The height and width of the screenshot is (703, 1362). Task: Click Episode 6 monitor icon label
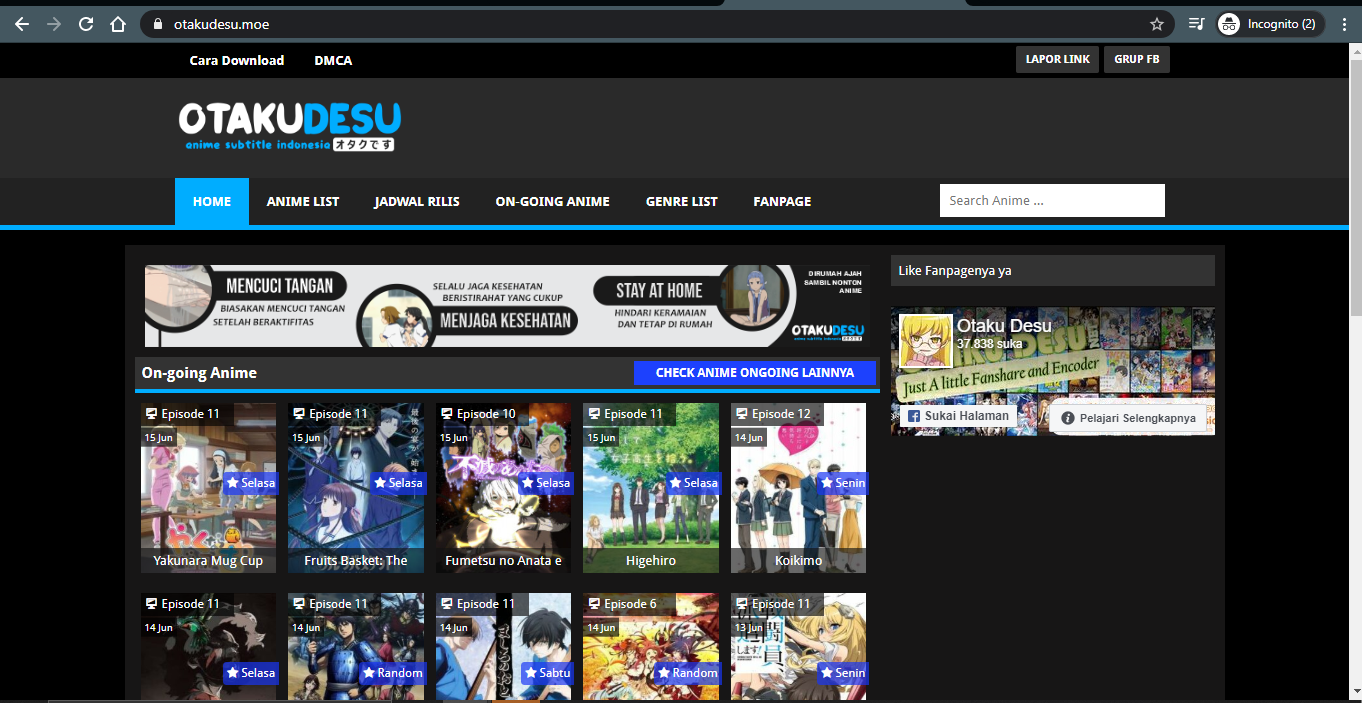[x=594, y=604]
